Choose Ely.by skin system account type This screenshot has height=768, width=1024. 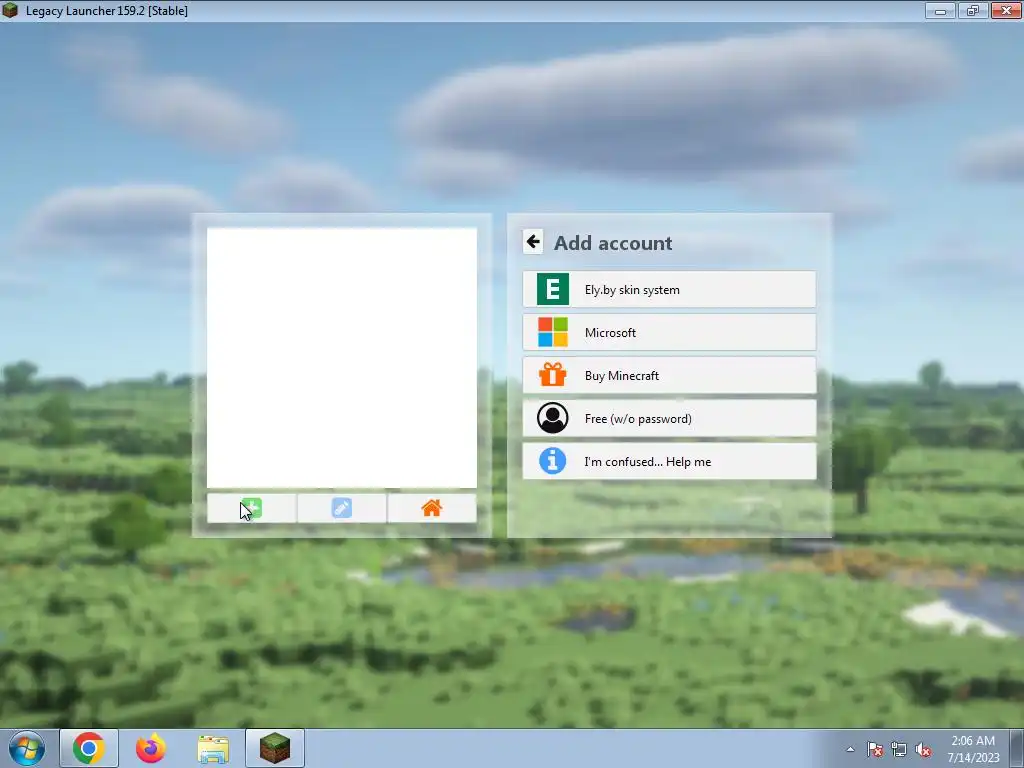669,289
